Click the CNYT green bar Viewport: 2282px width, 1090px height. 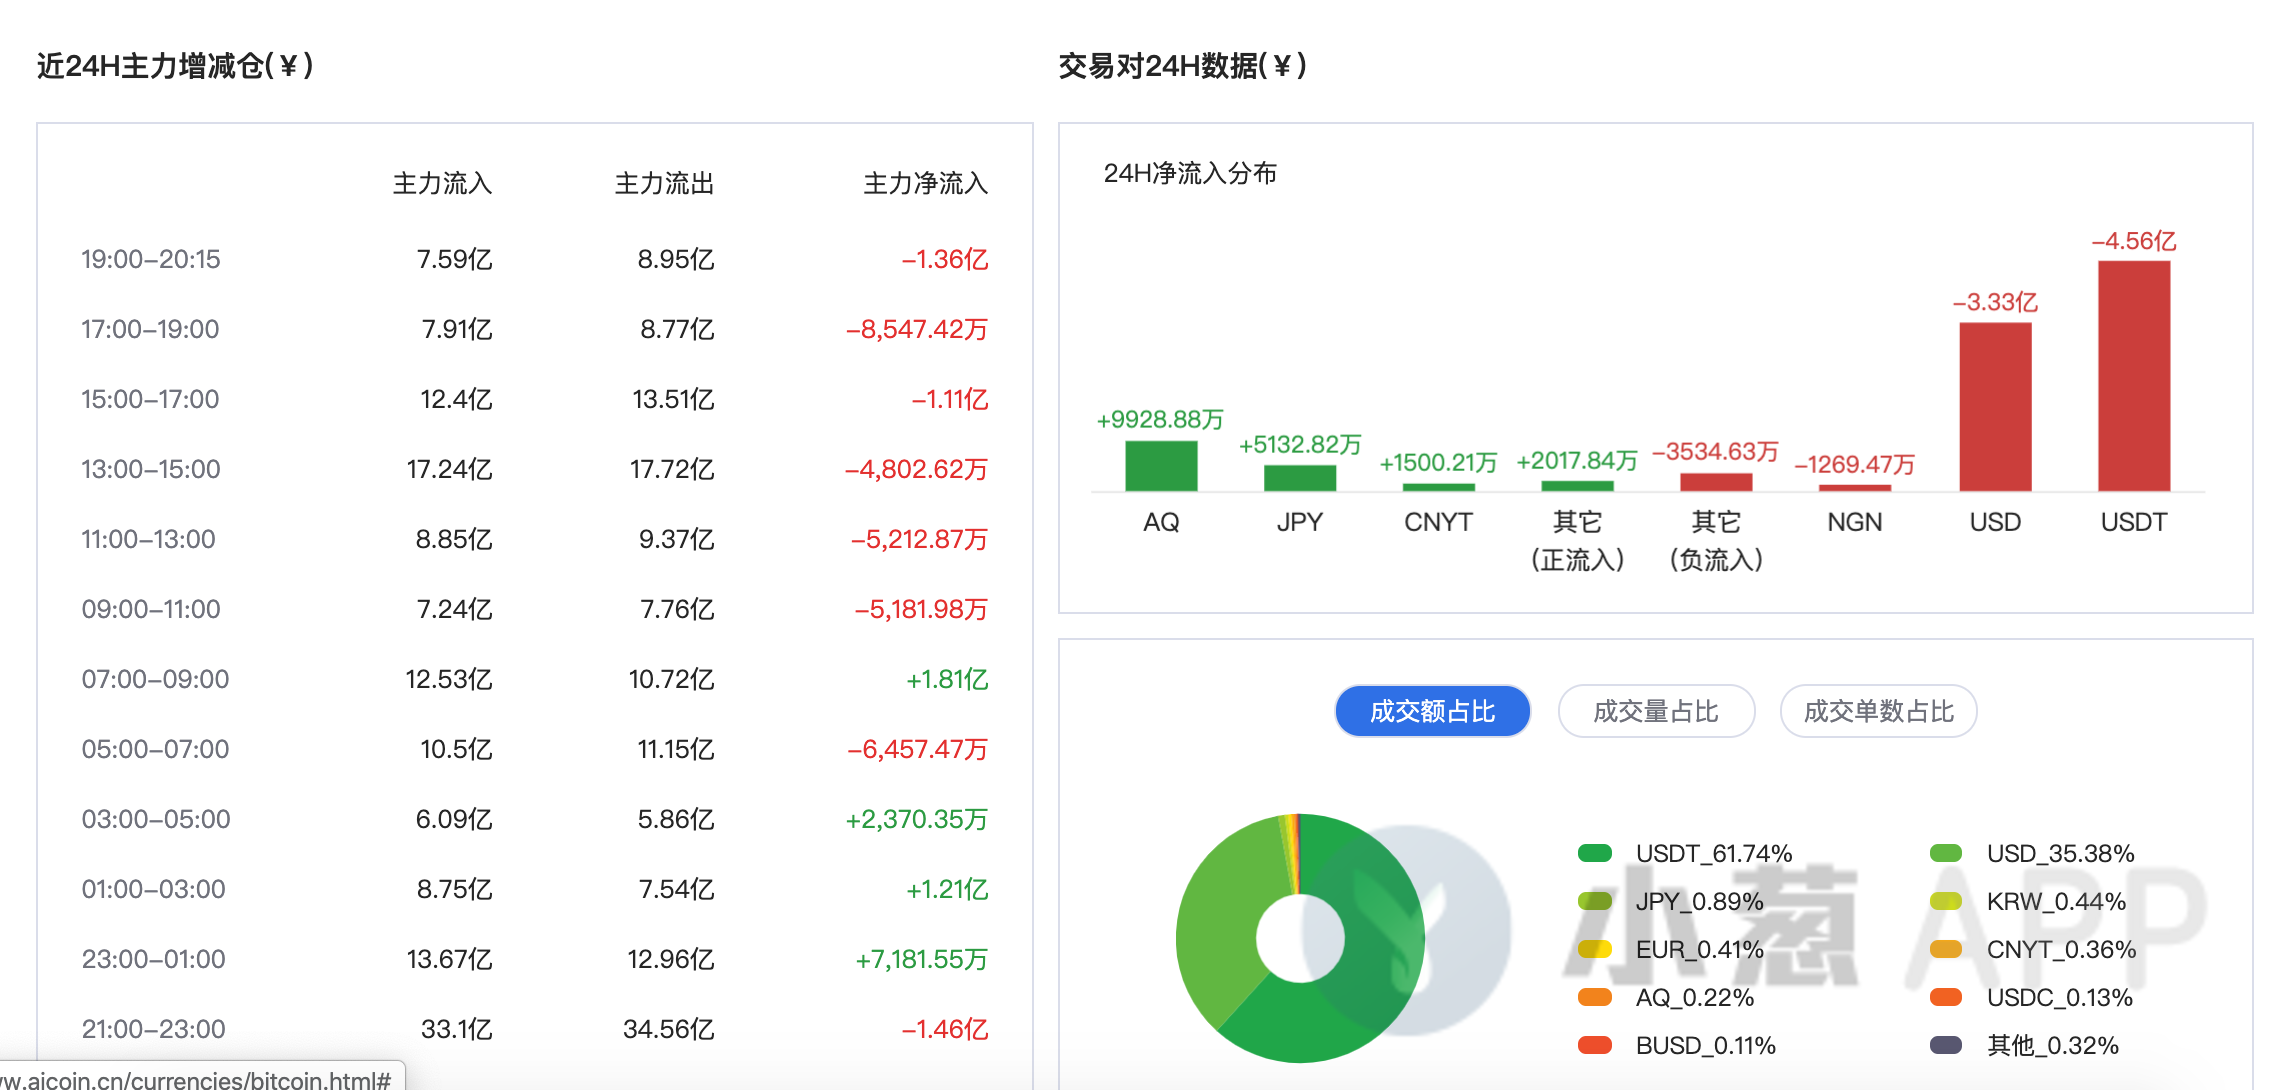click(x=1439, y=487)
